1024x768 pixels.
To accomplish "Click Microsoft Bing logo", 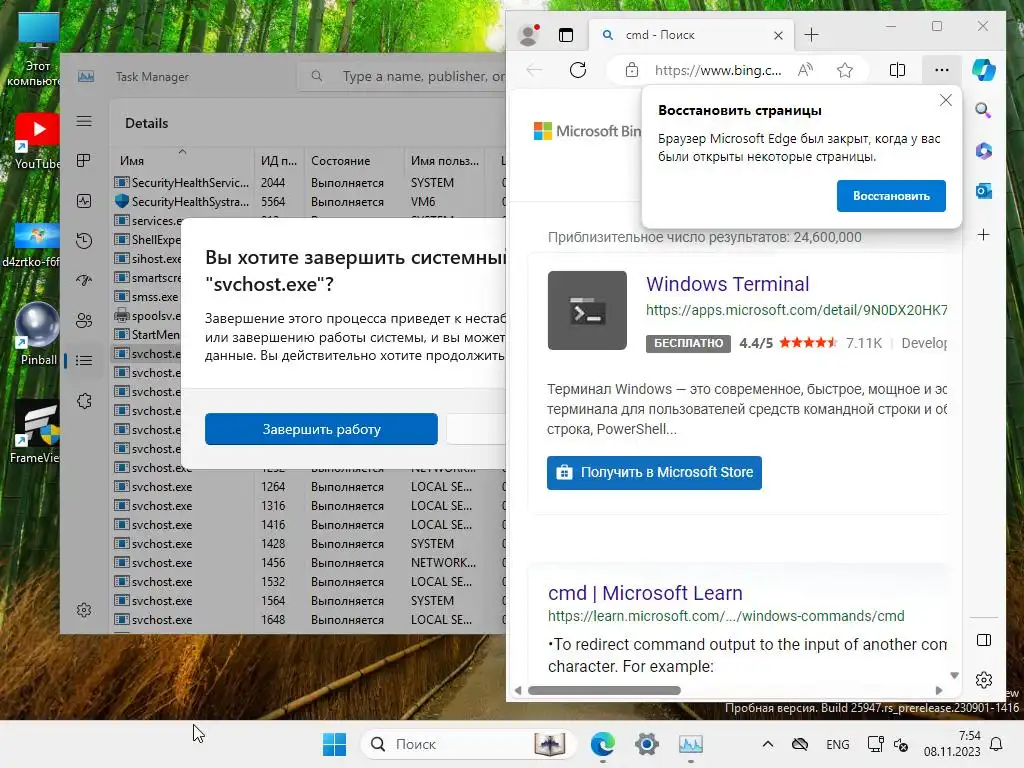I will tap(587, 131).
